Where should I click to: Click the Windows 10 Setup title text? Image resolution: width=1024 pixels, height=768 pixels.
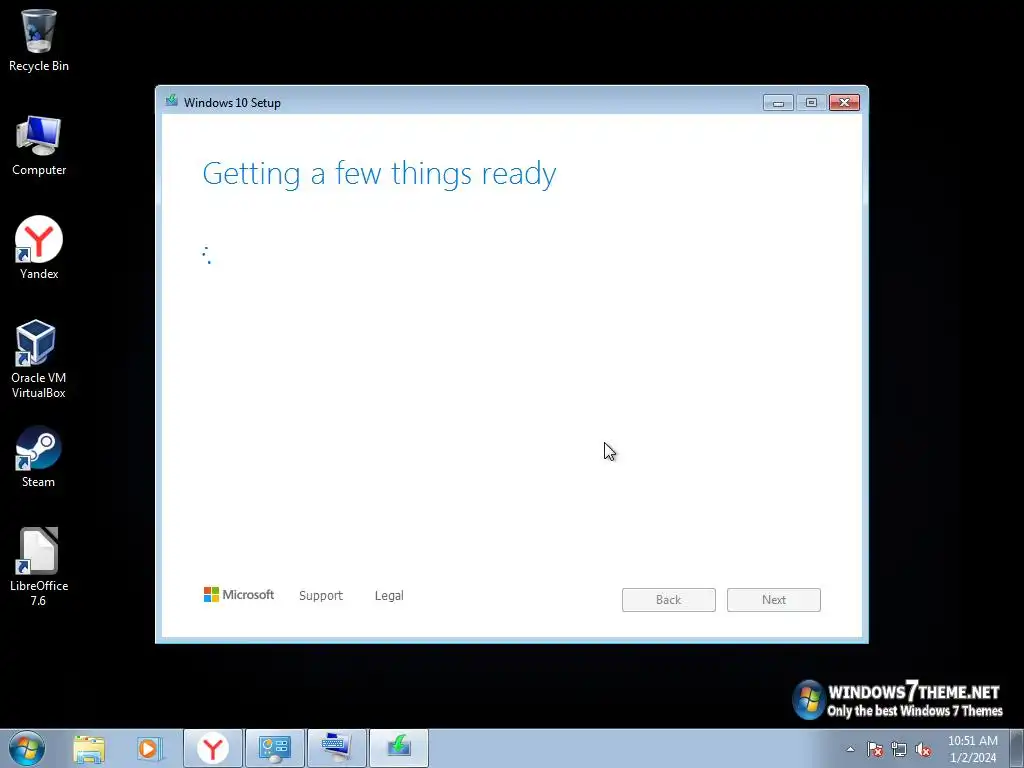(232, 103)
